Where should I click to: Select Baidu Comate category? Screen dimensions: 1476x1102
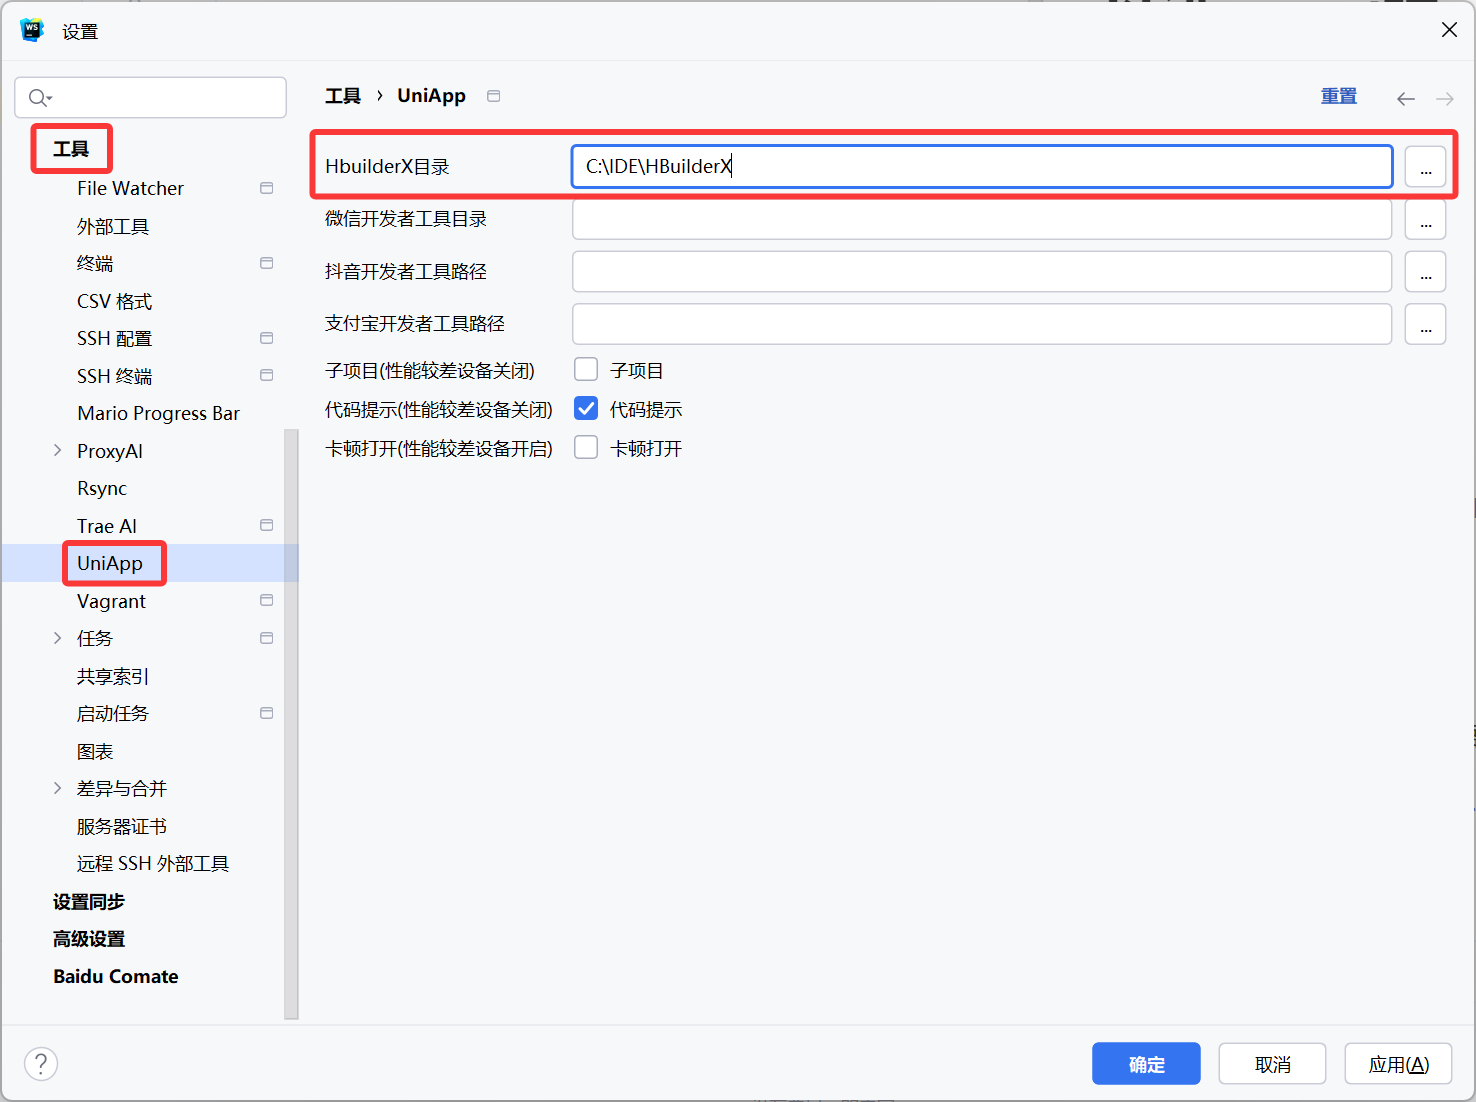116,976
